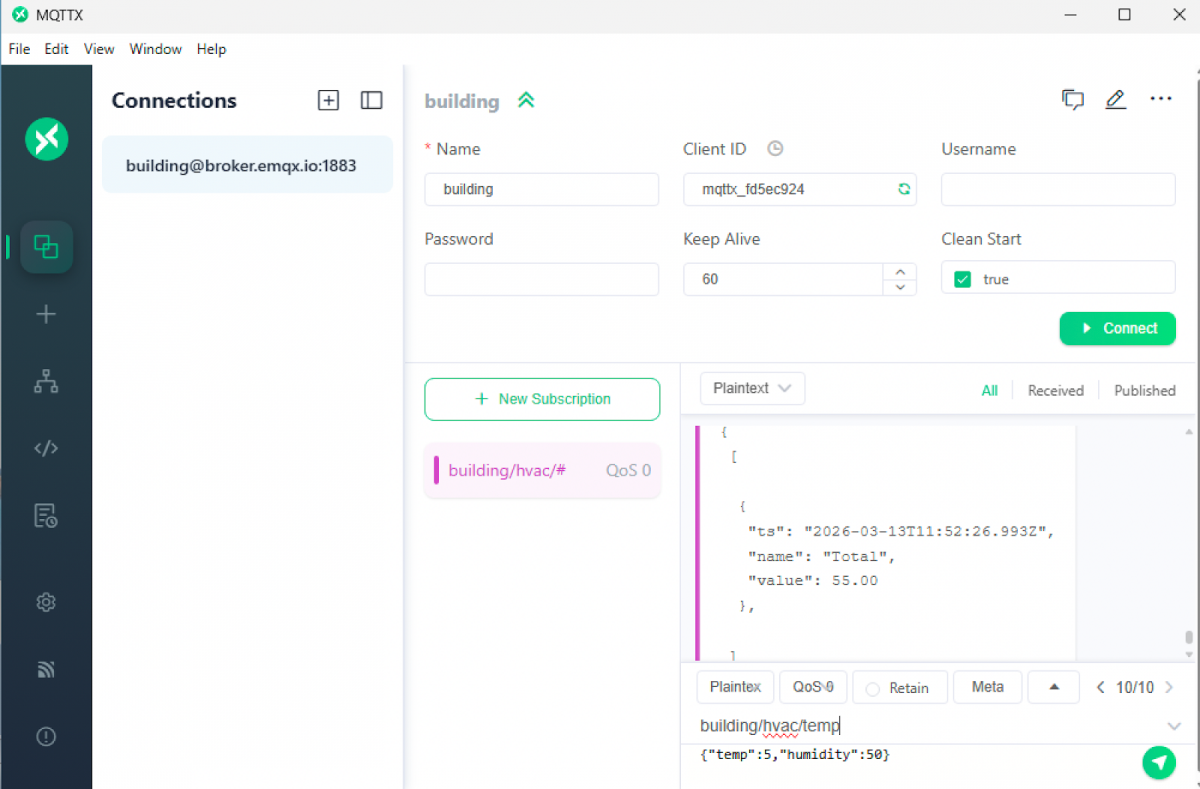Click the green Connect button
This screenshot has height=789, width=1200.
tap(1117, 328)
